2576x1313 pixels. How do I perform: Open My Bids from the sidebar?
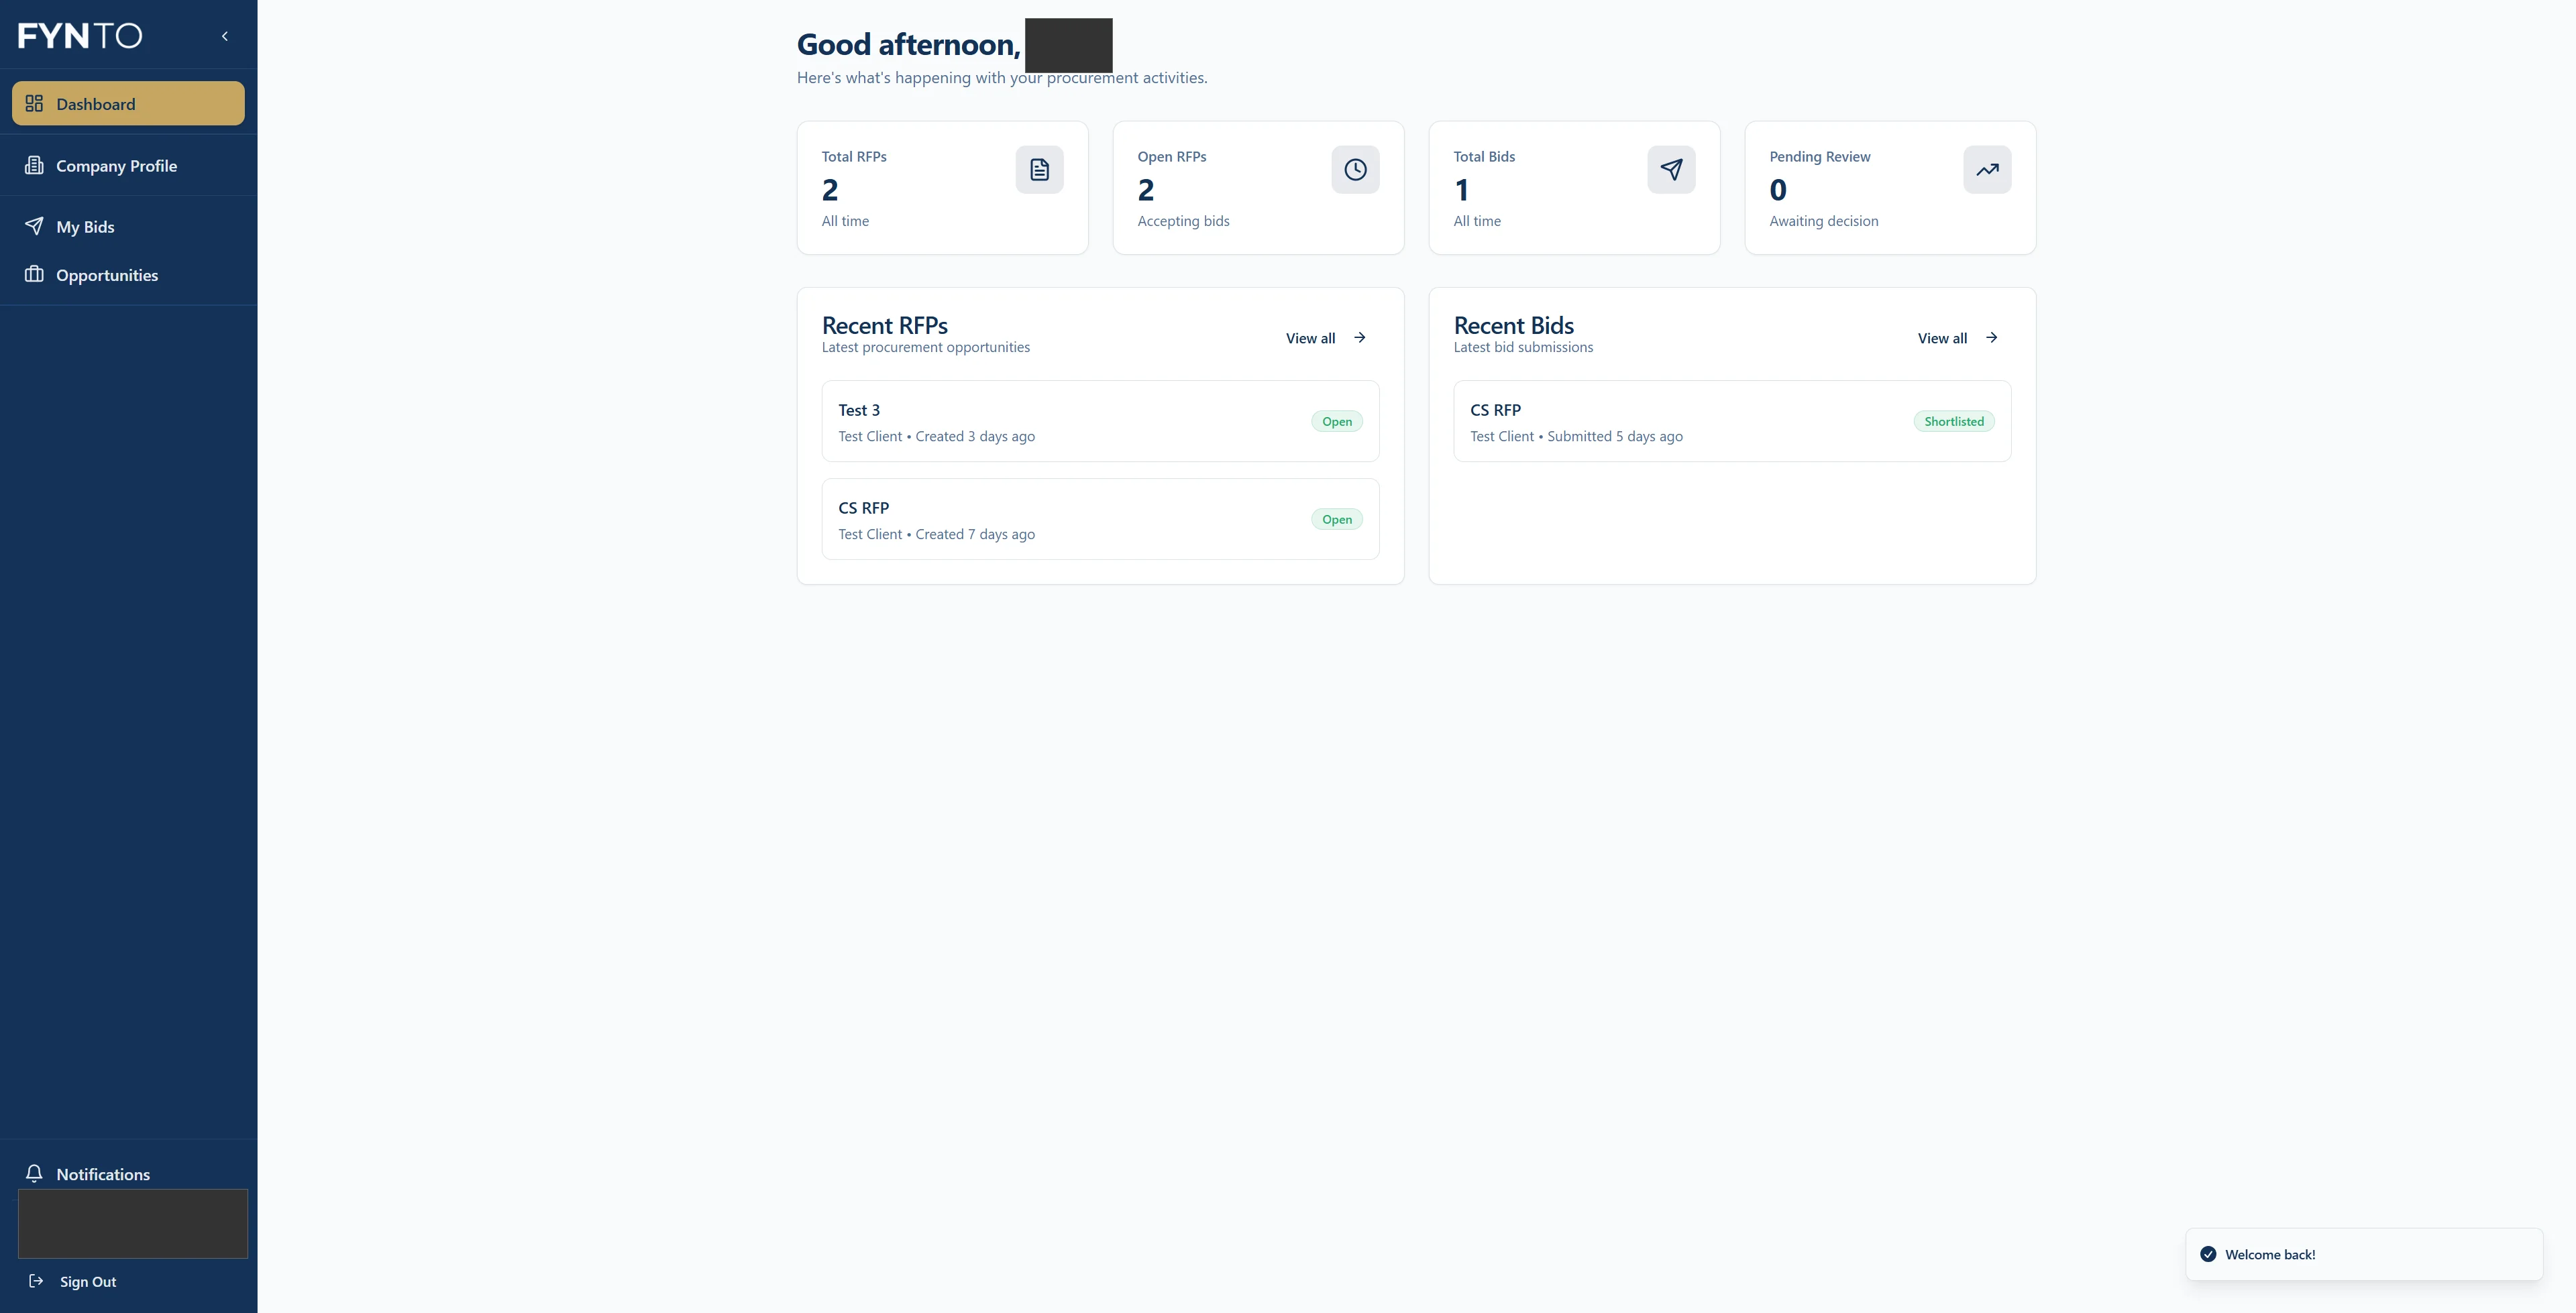pos(85,226)
